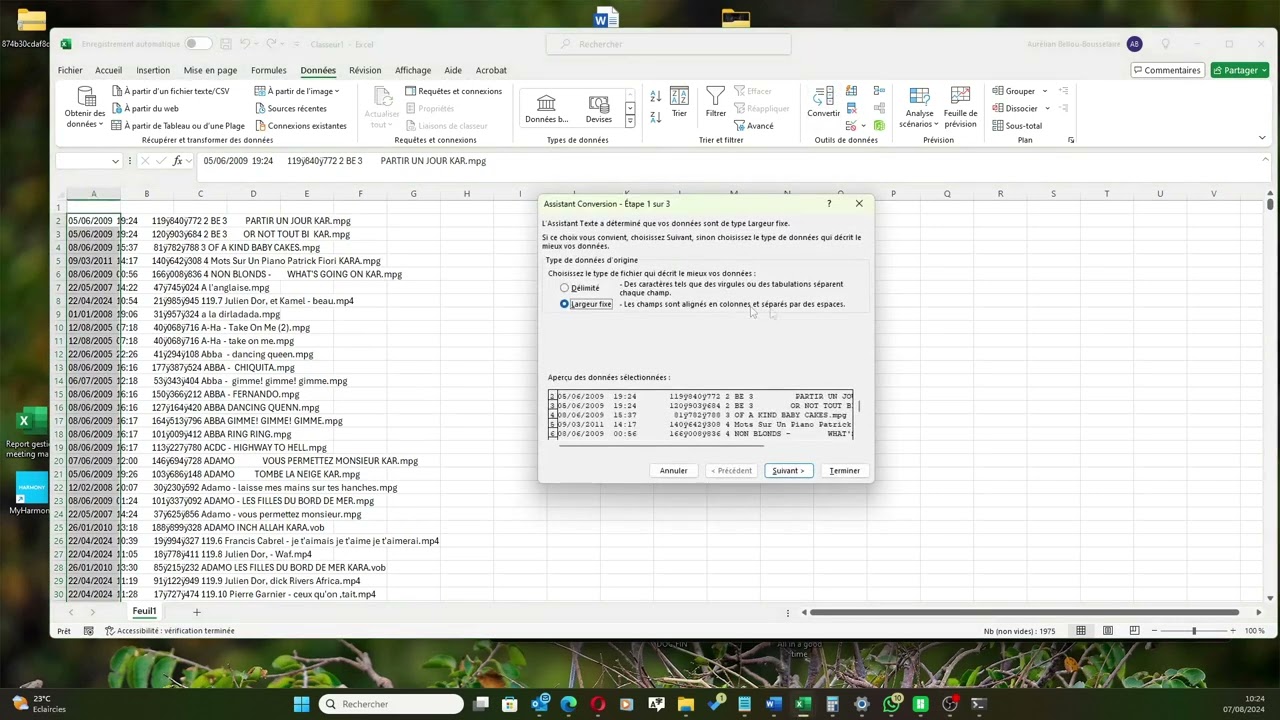
Task: Open Word from the taskbar
Action: 772,704
